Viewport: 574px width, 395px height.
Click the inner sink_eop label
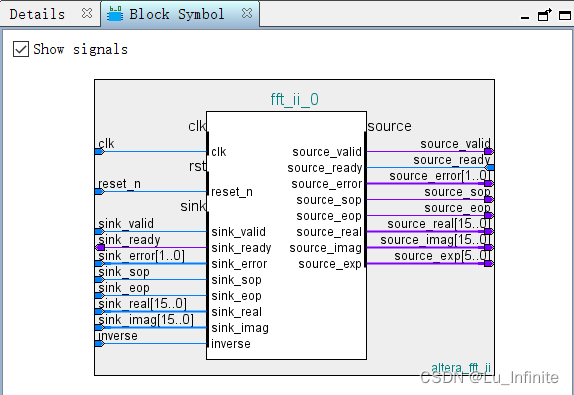(236, 296)
